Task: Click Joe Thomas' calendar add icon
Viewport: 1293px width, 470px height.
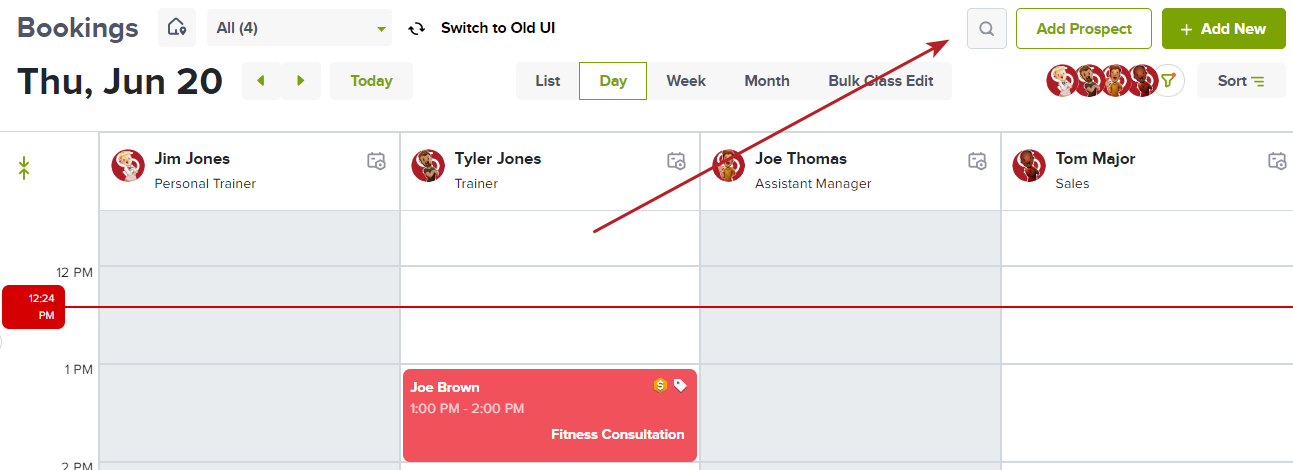Action: (x=977, y=160)
